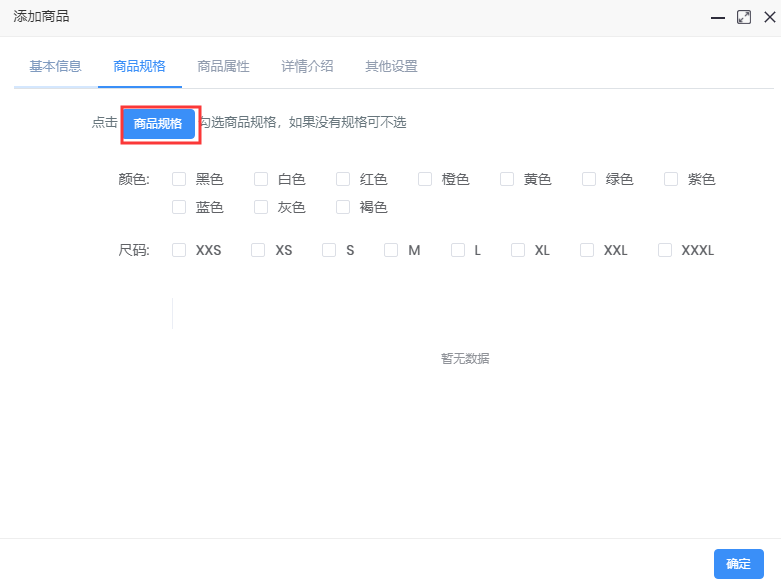781x584 pixels.
Task: Check the 黑色 color checkbox
Action: (x=179, y=179)
